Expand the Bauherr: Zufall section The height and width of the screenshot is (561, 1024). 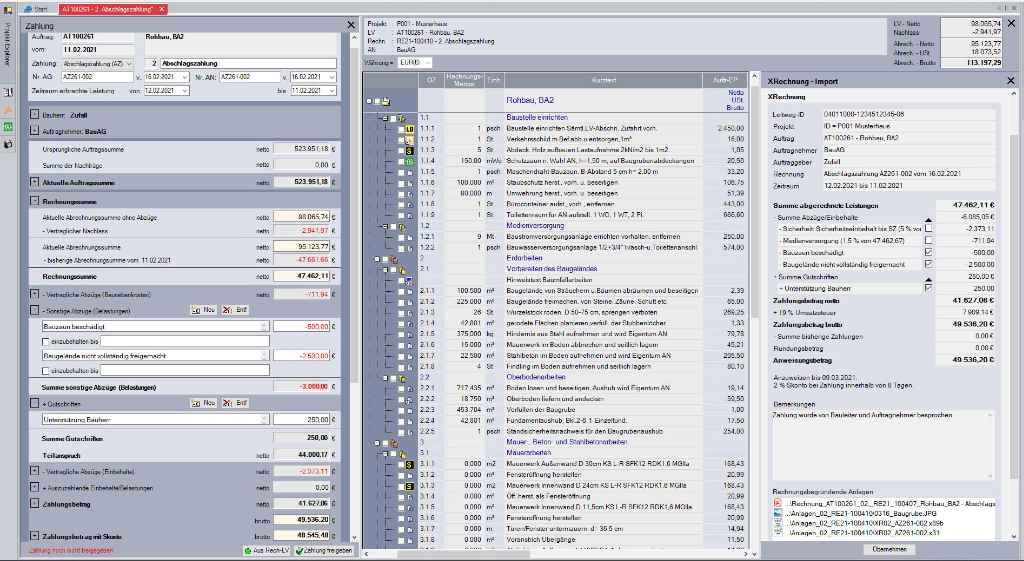click(34, 115)
